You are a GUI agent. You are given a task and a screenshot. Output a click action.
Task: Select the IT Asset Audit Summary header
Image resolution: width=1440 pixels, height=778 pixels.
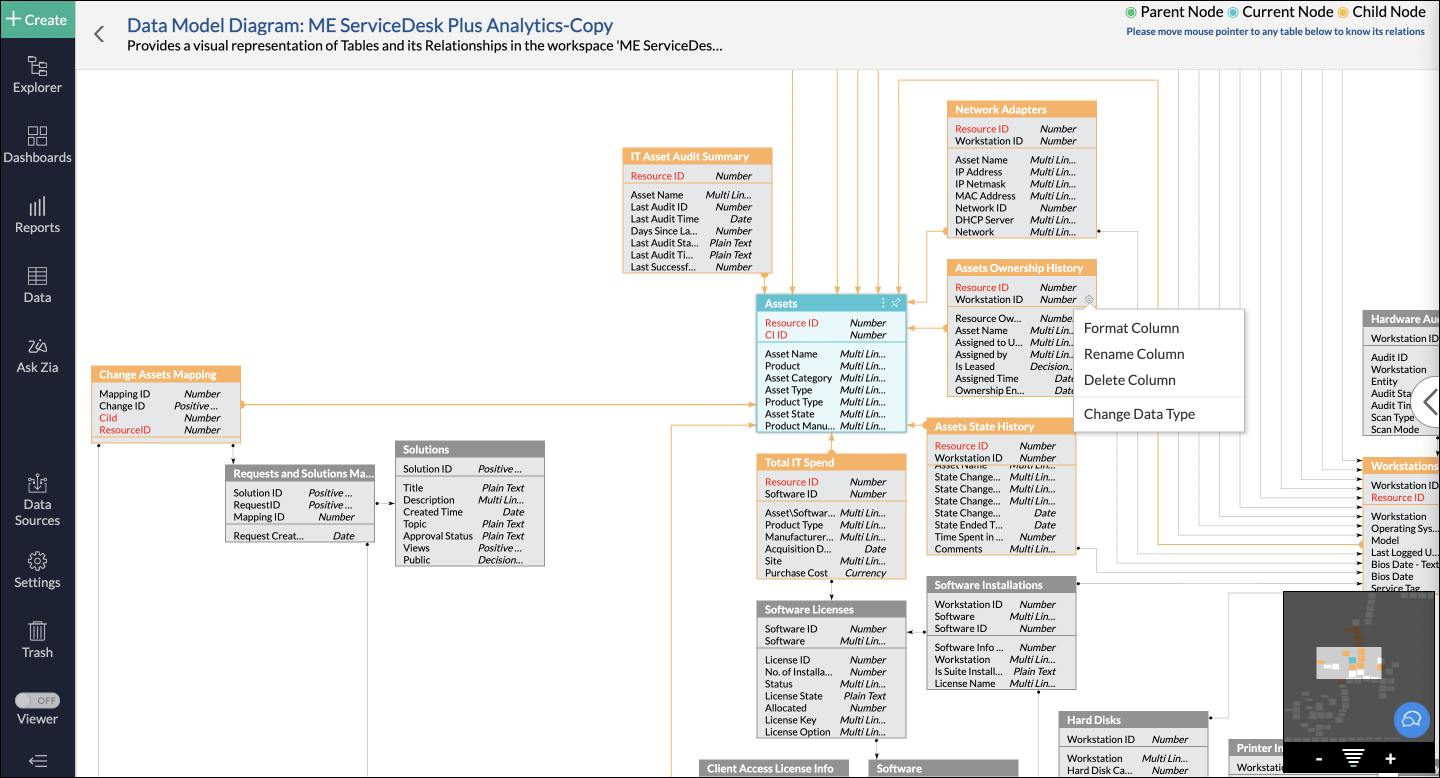click(x=698, y=156)
